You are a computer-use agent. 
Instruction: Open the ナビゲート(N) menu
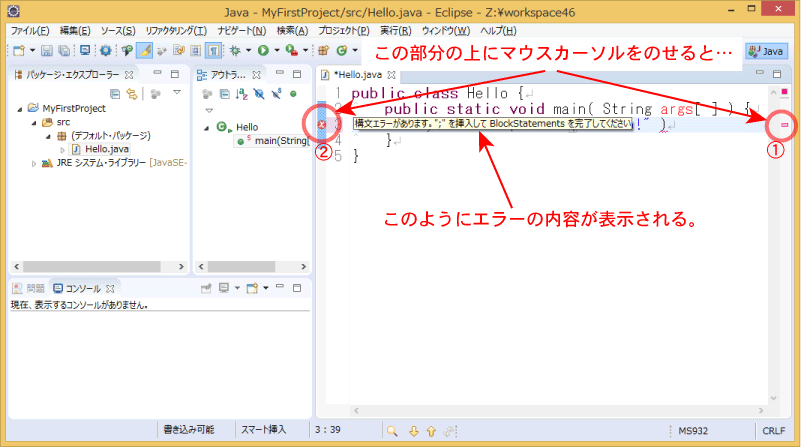[242, 31]
